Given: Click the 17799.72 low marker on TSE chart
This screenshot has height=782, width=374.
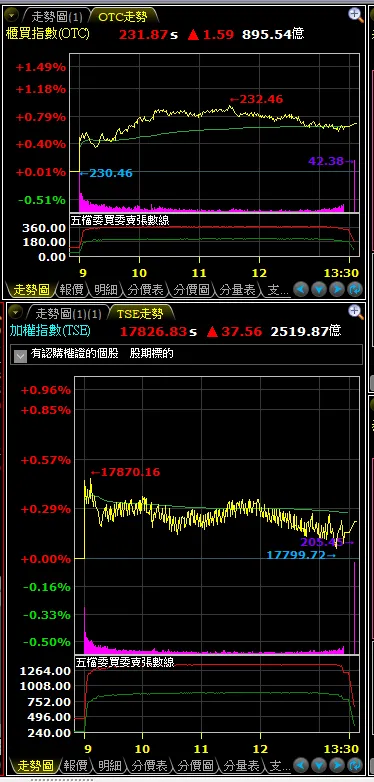Looking at the screenshot, I should pyautogui.click(x=301, y=555).
